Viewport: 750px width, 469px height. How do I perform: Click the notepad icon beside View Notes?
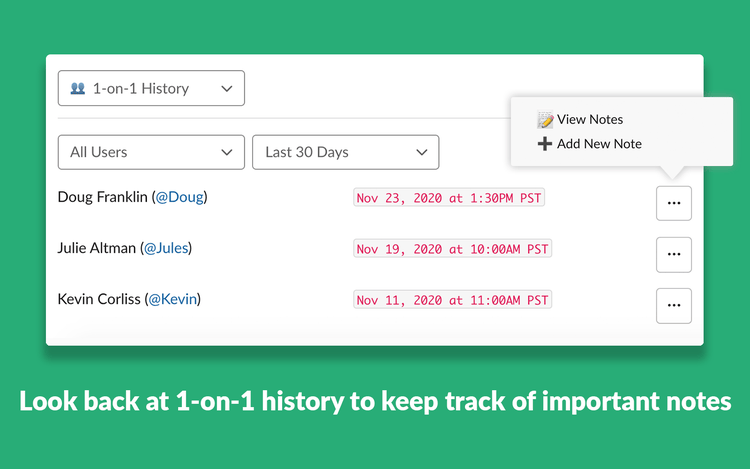tap(545, 120)
